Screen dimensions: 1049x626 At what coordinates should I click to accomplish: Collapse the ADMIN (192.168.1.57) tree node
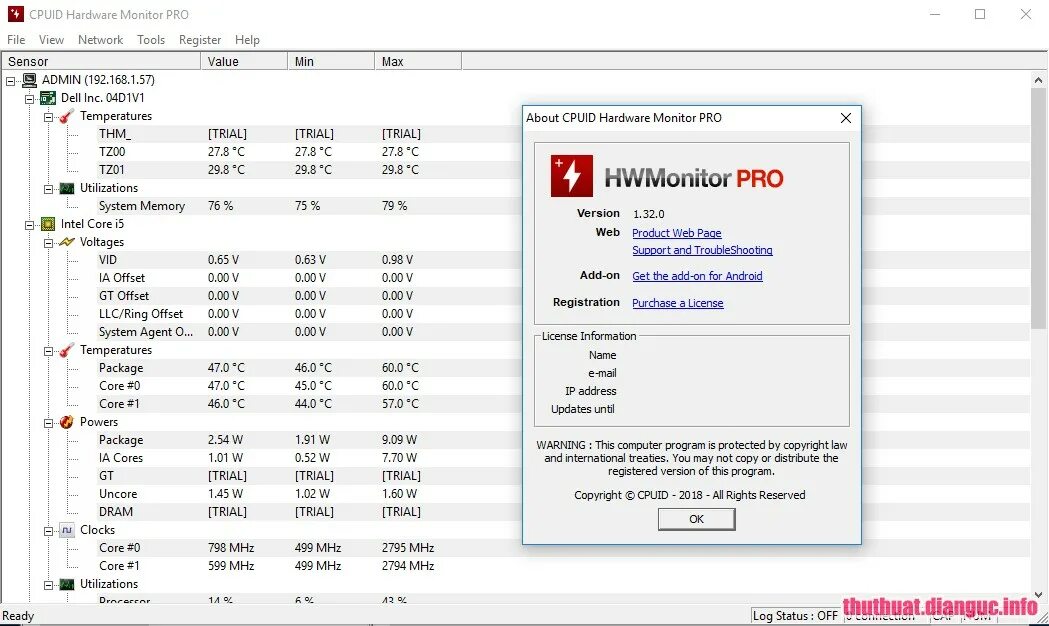click(11, 81)
